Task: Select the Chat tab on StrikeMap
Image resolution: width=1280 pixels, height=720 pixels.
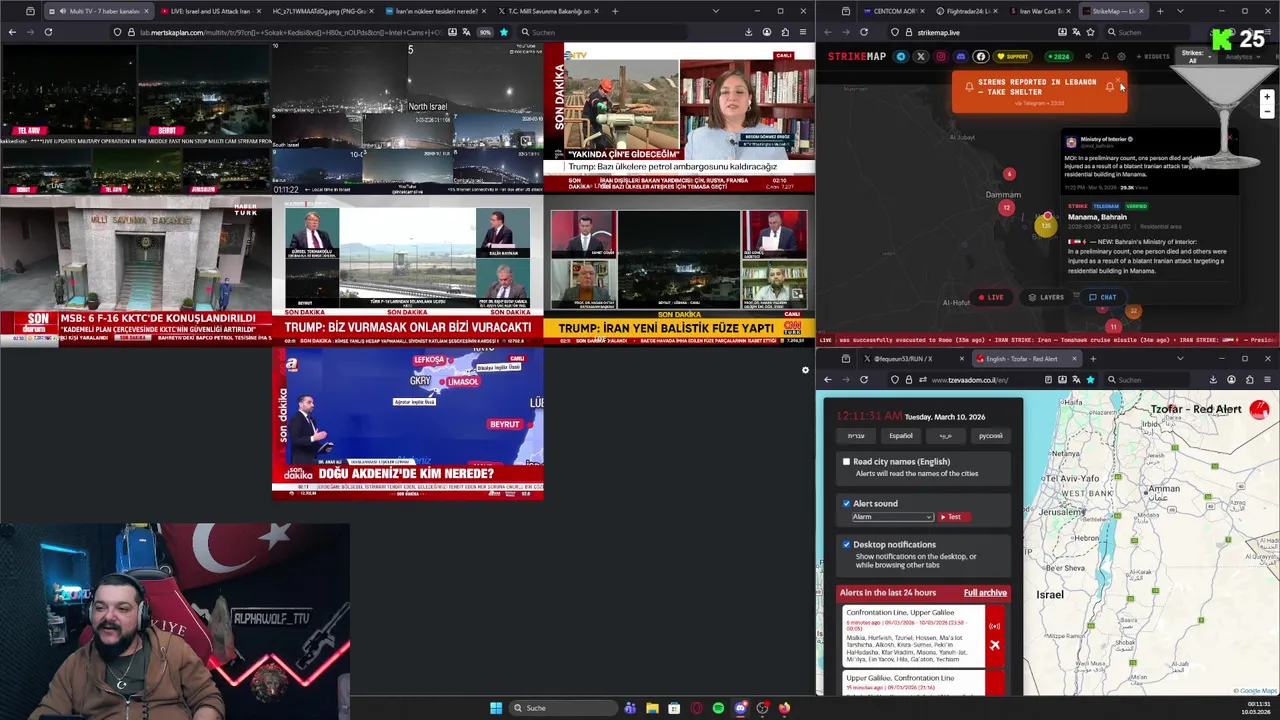Action: (1103, 297)
